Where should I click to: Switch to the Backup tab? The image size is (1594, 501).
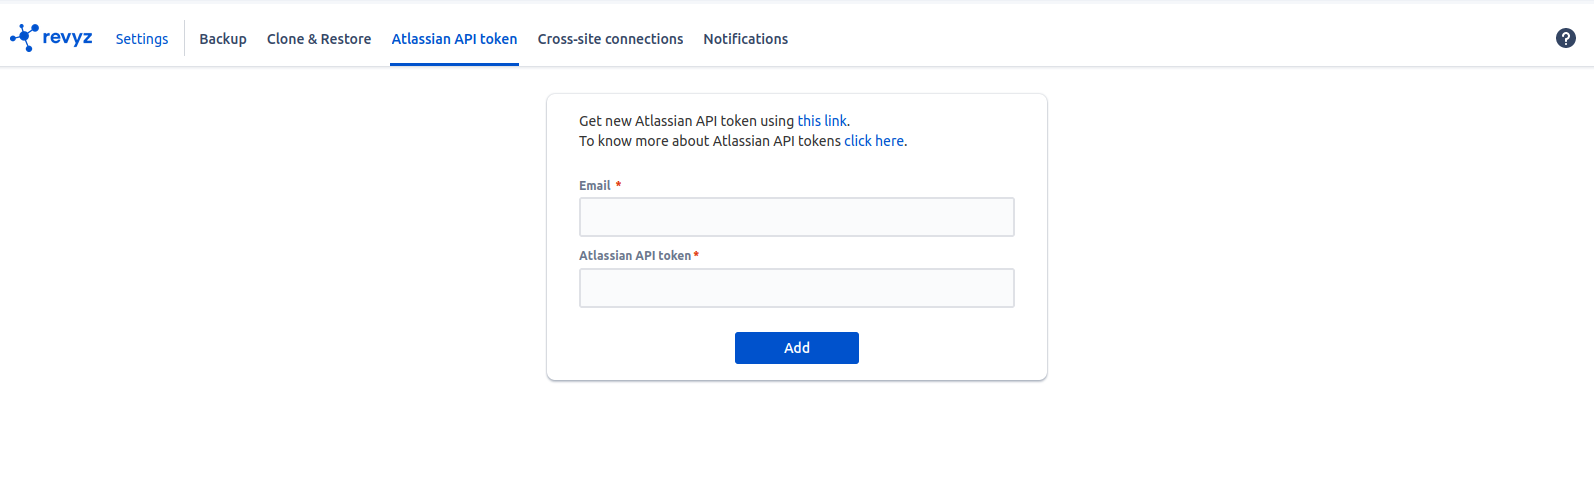[223, 39]
